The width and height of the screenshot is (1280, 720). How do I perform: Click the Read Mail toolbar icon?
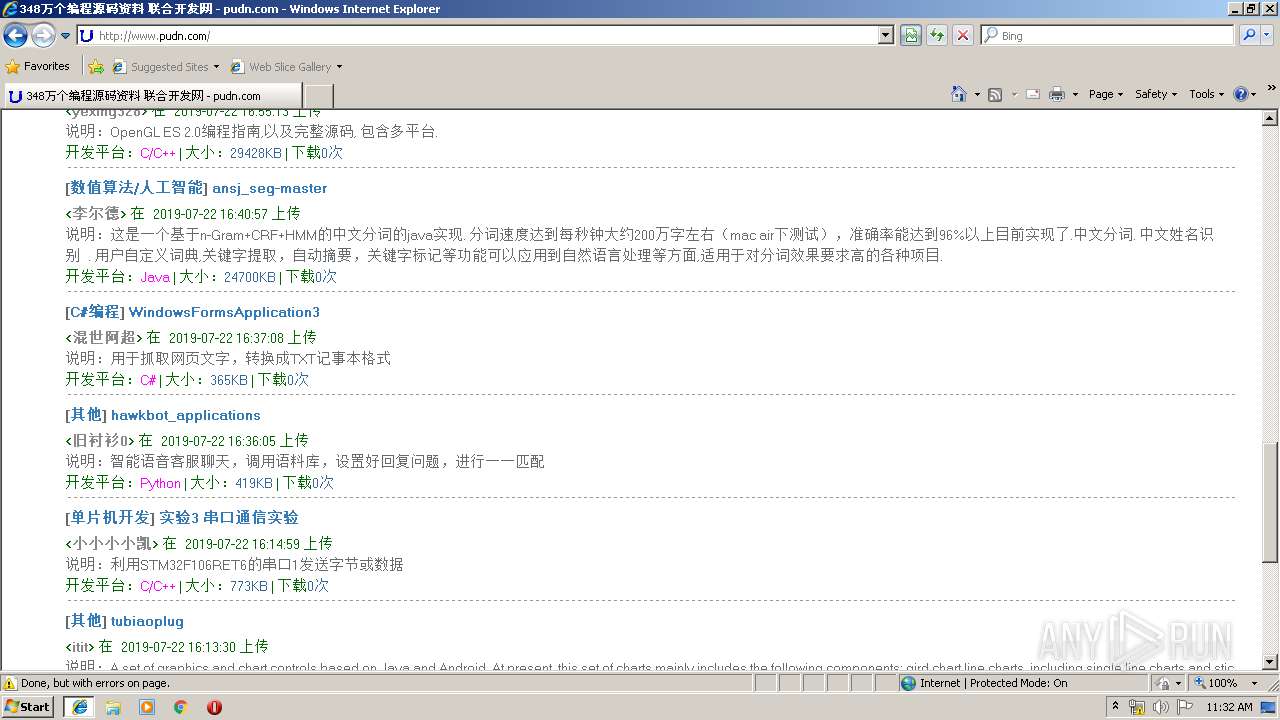pos(1033,94)
